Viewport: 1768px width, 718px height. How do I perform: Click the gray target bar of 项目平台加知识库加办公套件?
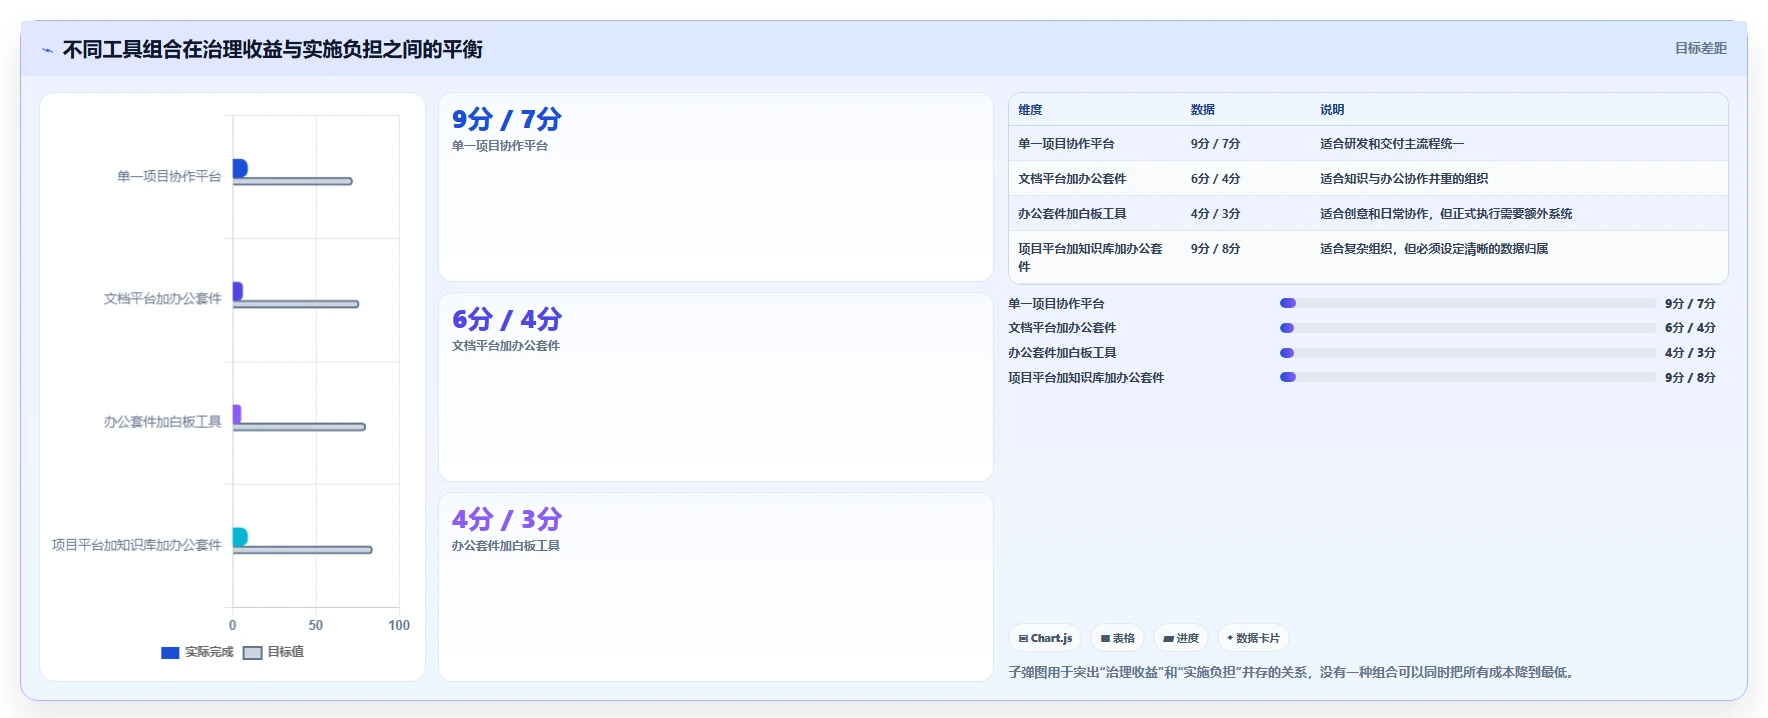[302, 550]
